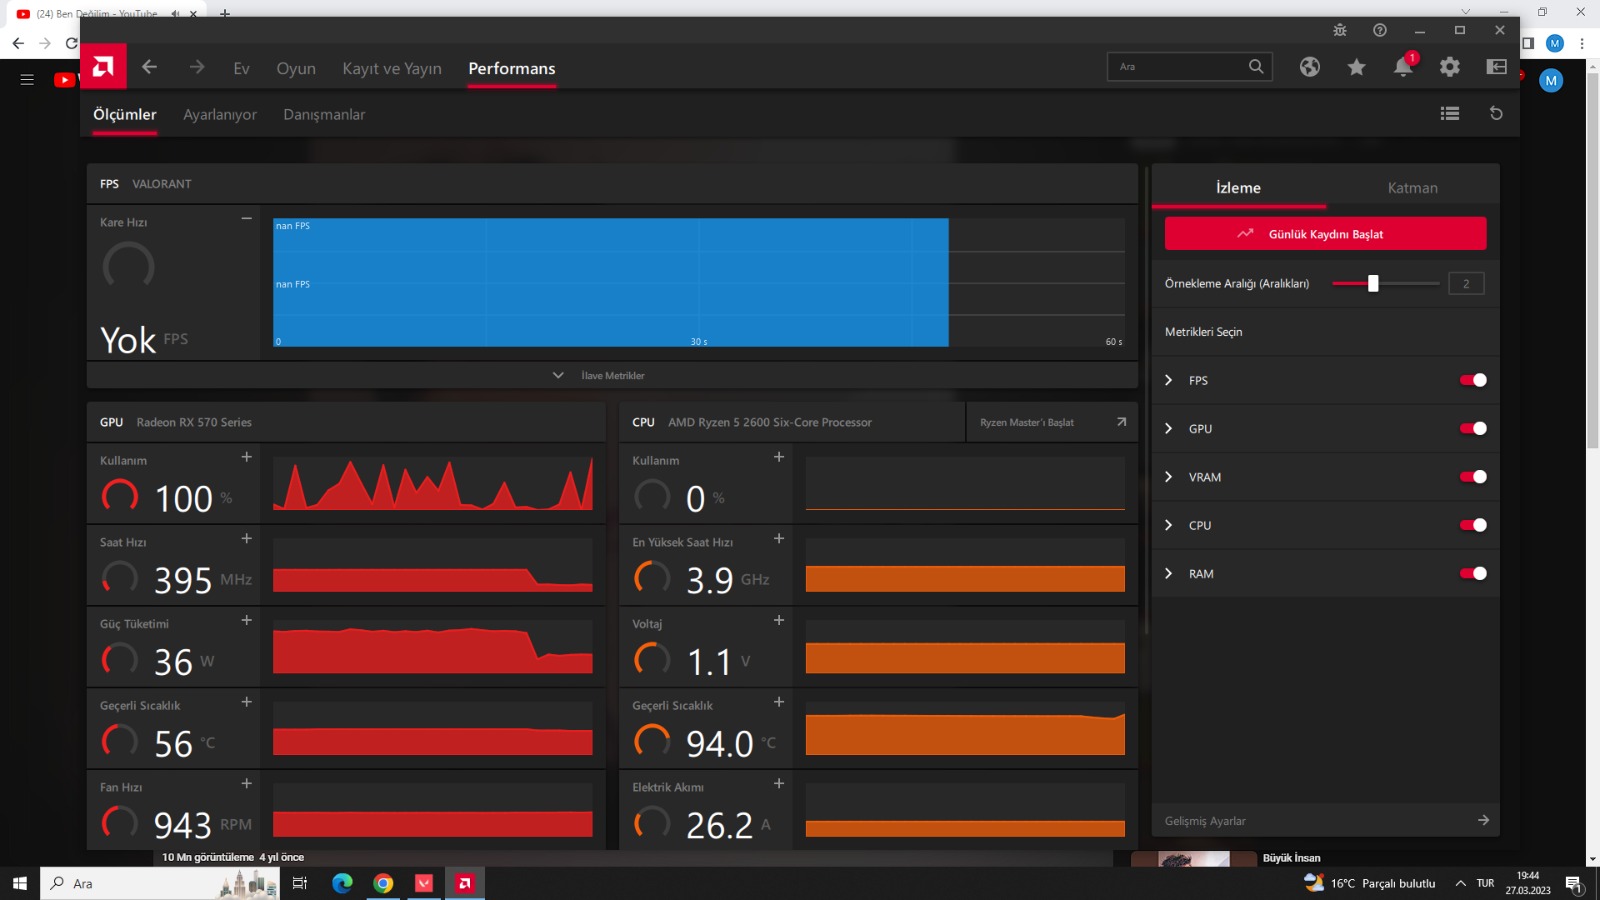Open the help question mark icon
Image resolution: width=1600 pixels, height=900 pixels.
(1380, 30)
